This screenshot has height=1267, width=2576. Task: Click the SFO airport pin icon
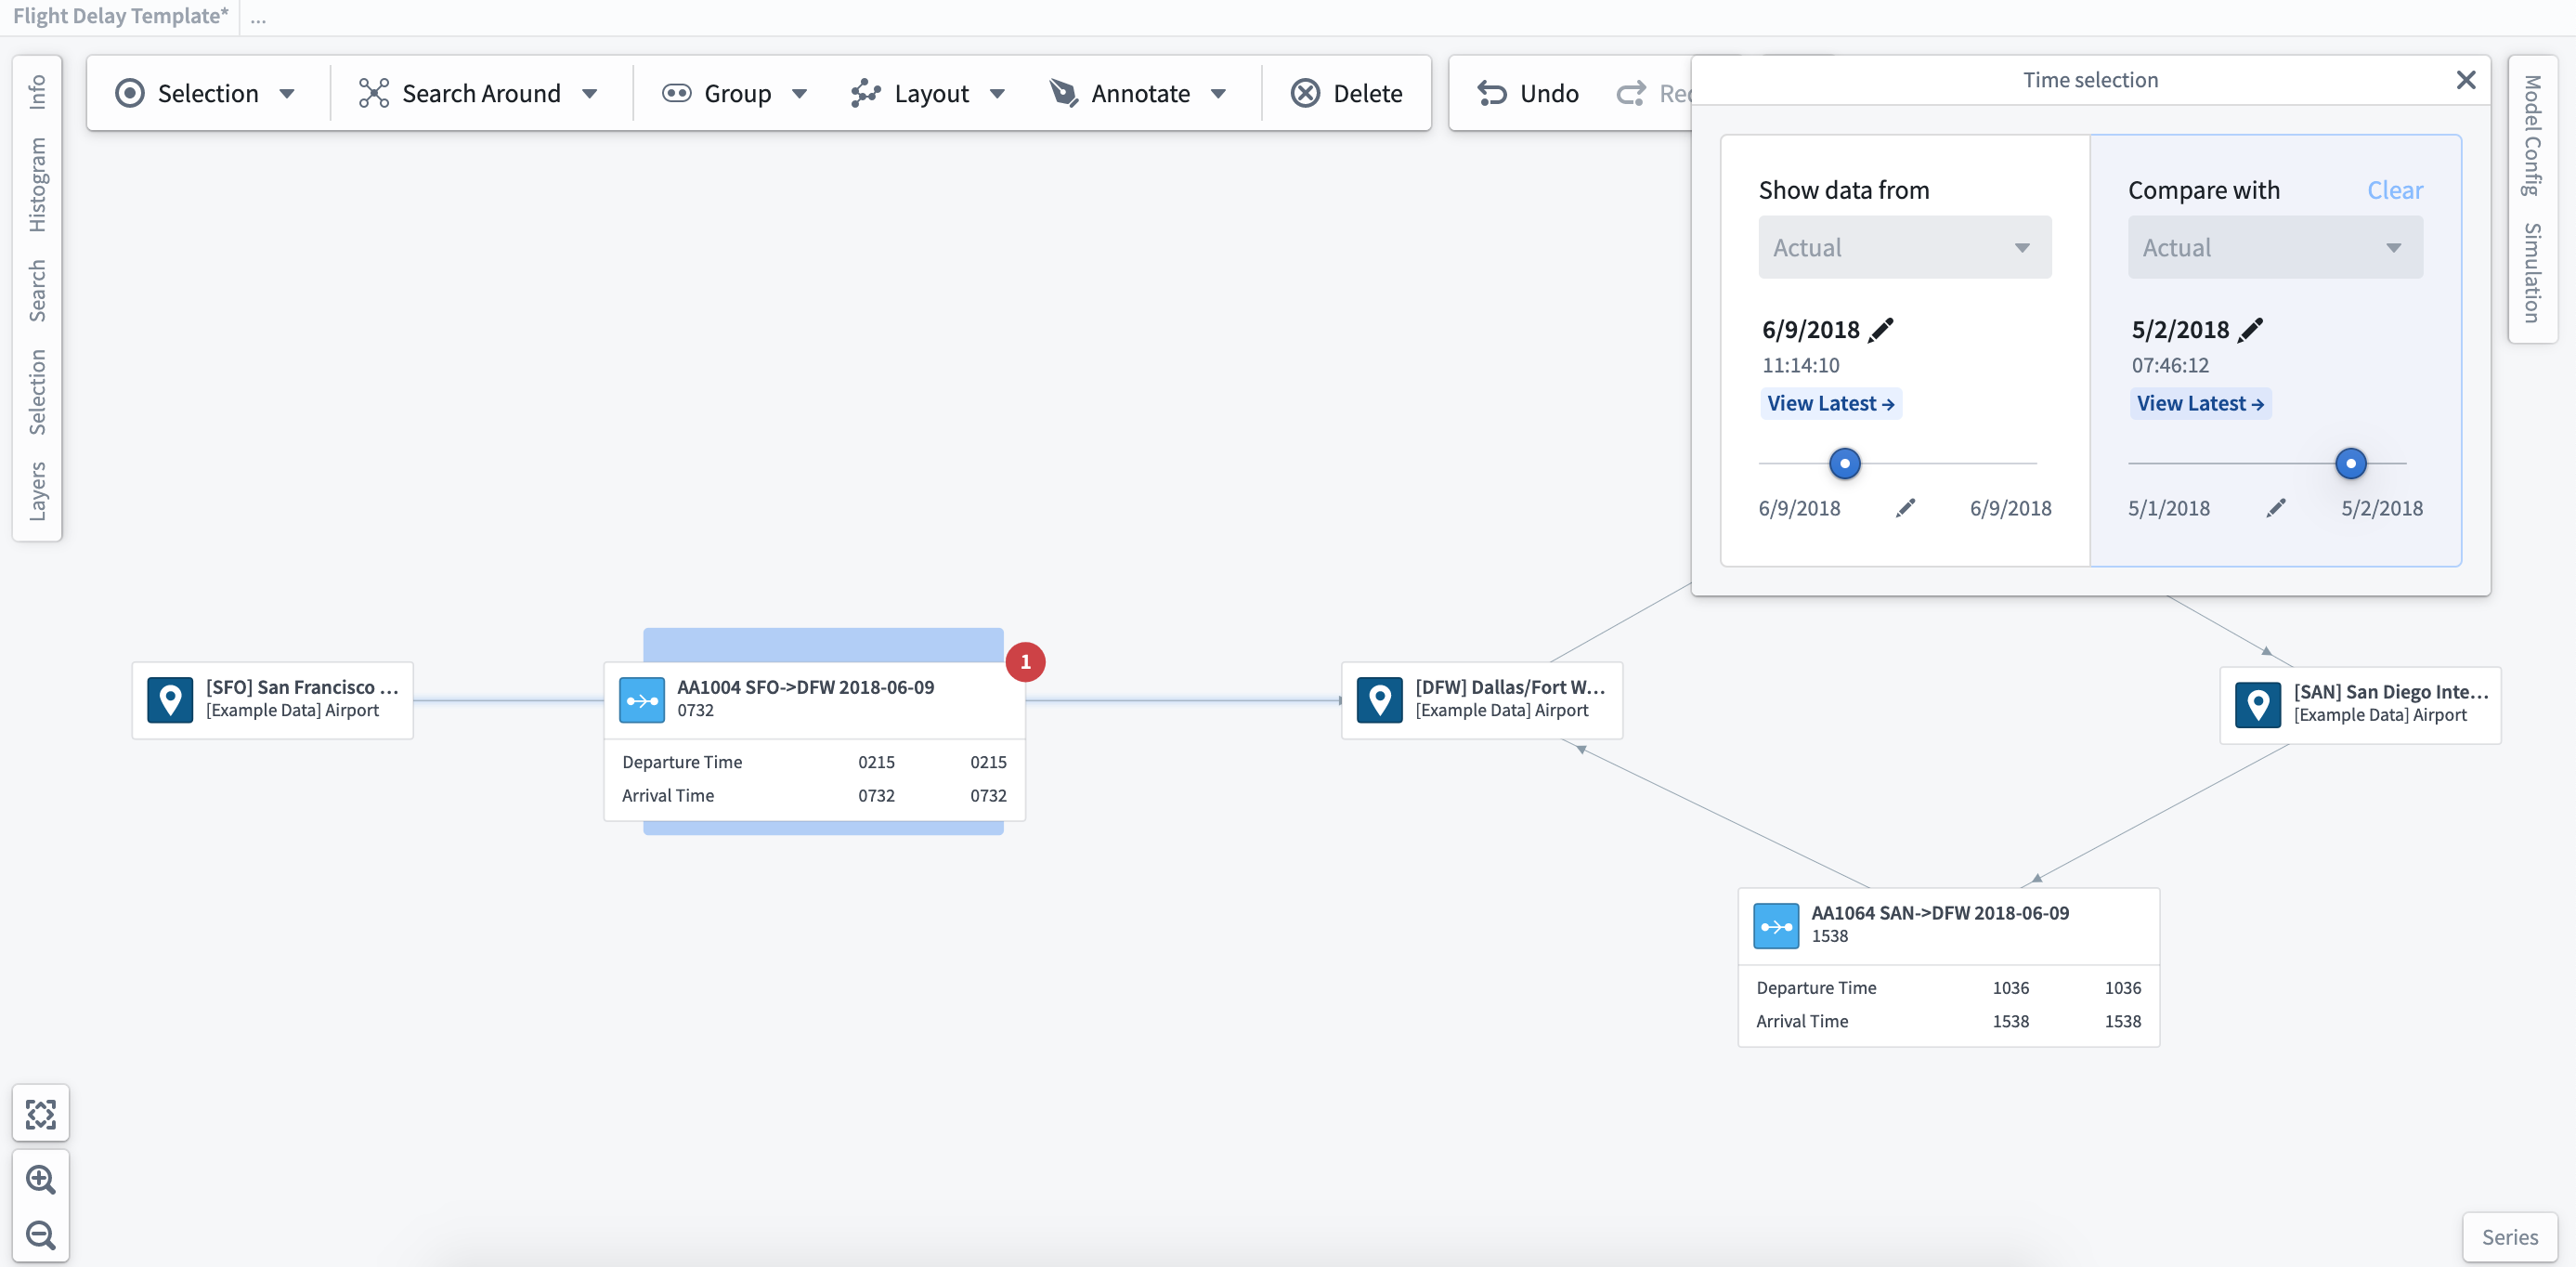click(x=170, y=700)
